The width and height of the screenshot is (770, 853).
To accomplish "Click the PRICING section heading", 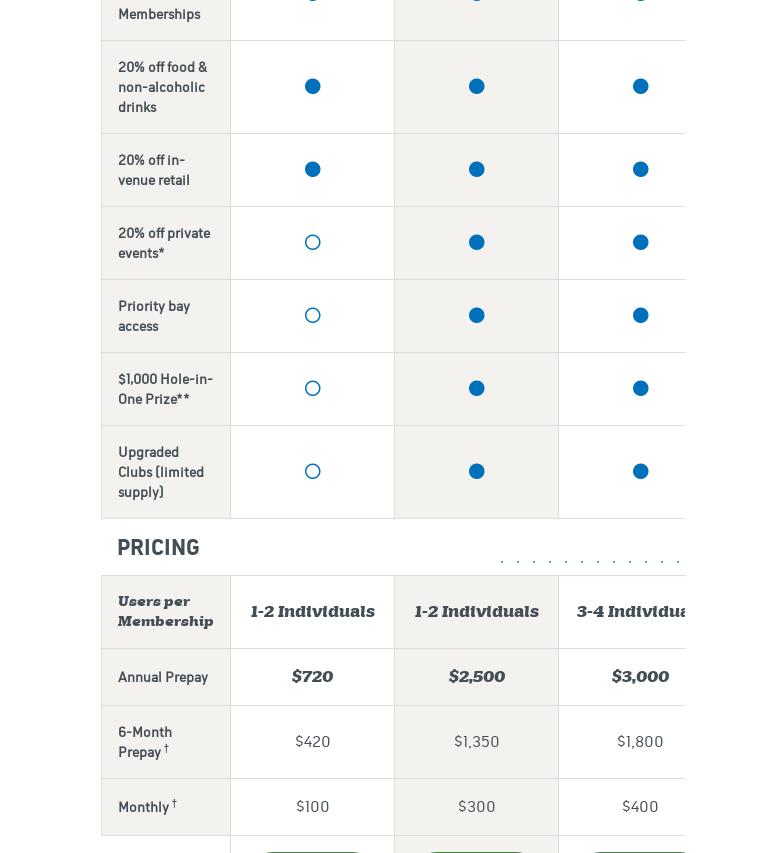I will click(x=158, y=547).
